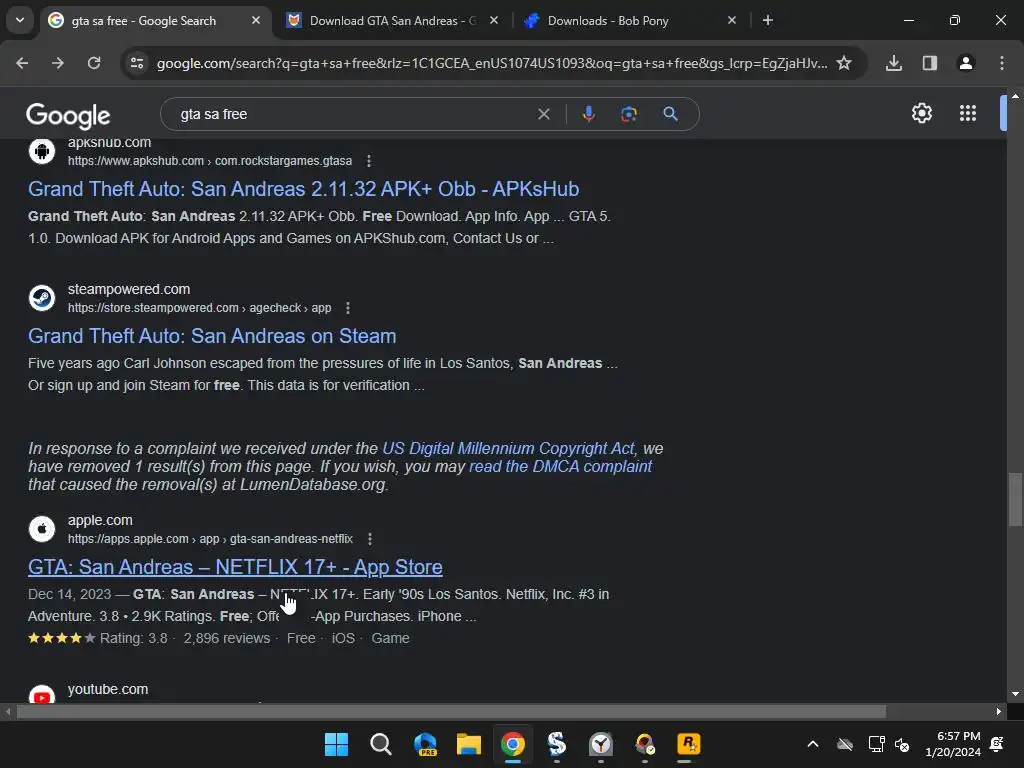Click the apple.com site favicon
The width and height of the screenshot is (1024, 768).
pos(42,528)
